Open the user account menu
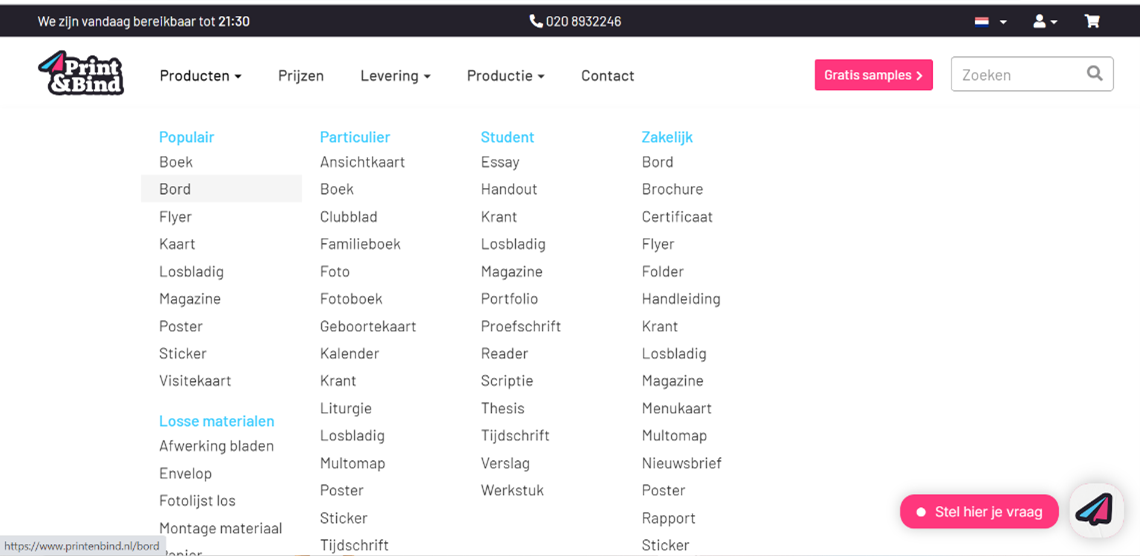Viewport: 1140px width, 556px height. [x=1045, y=21]
